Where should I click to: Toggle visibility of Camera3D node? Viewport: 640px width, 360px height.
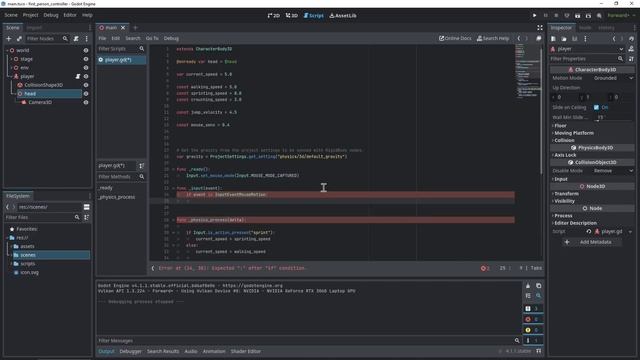pos(86,102)
